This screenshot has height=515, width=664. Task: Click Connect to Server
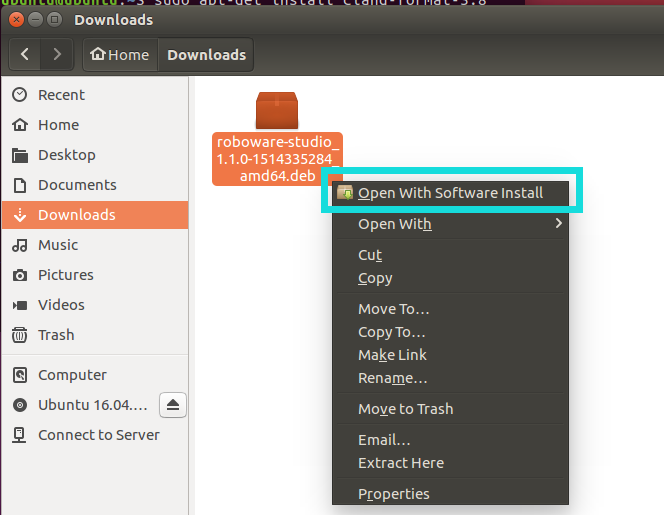click(95, 435)
